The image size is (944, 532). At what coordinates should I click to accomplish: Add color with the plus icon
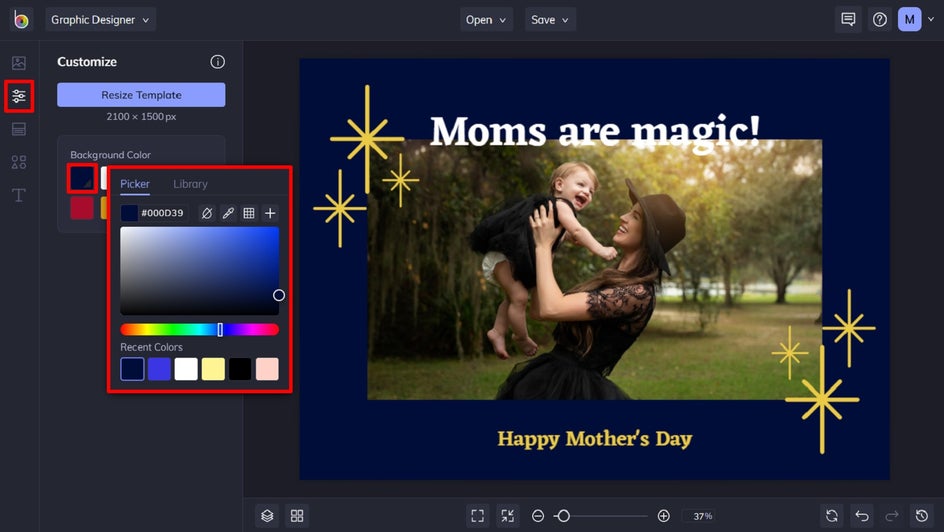[x=270, y=213]
